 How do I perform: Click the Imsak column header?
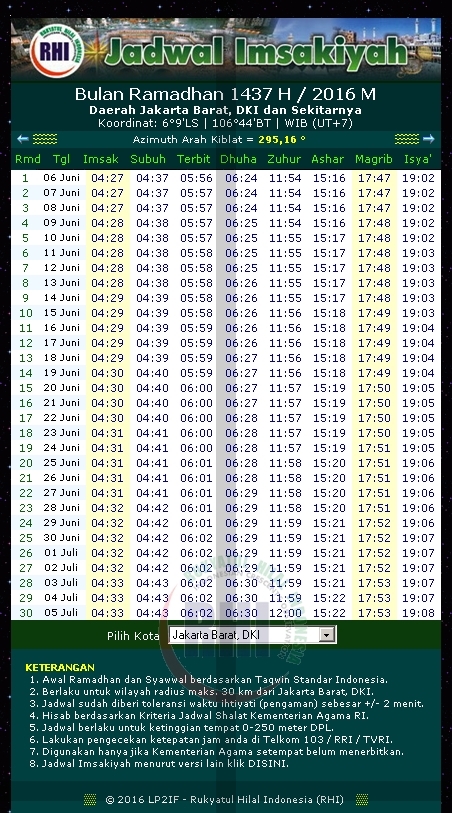[x=101, y=159]
